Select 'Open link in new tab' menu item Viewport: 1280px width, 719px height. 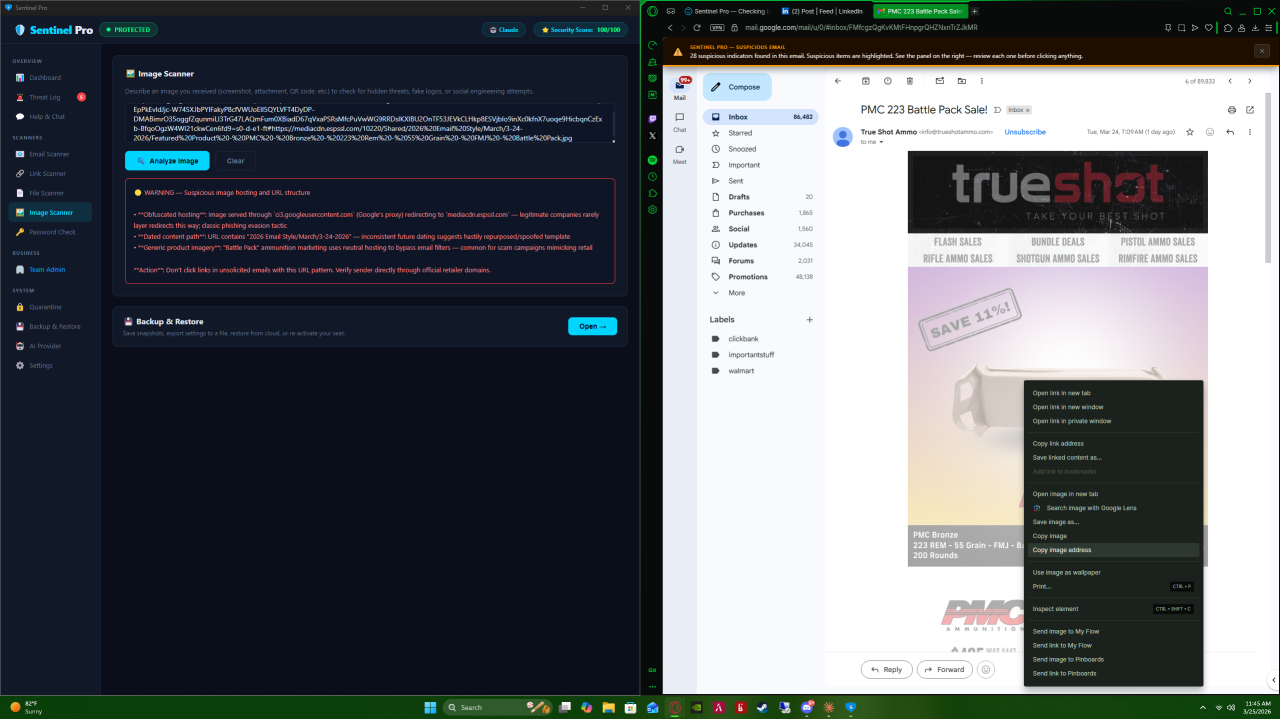(x=1114, y=393)
